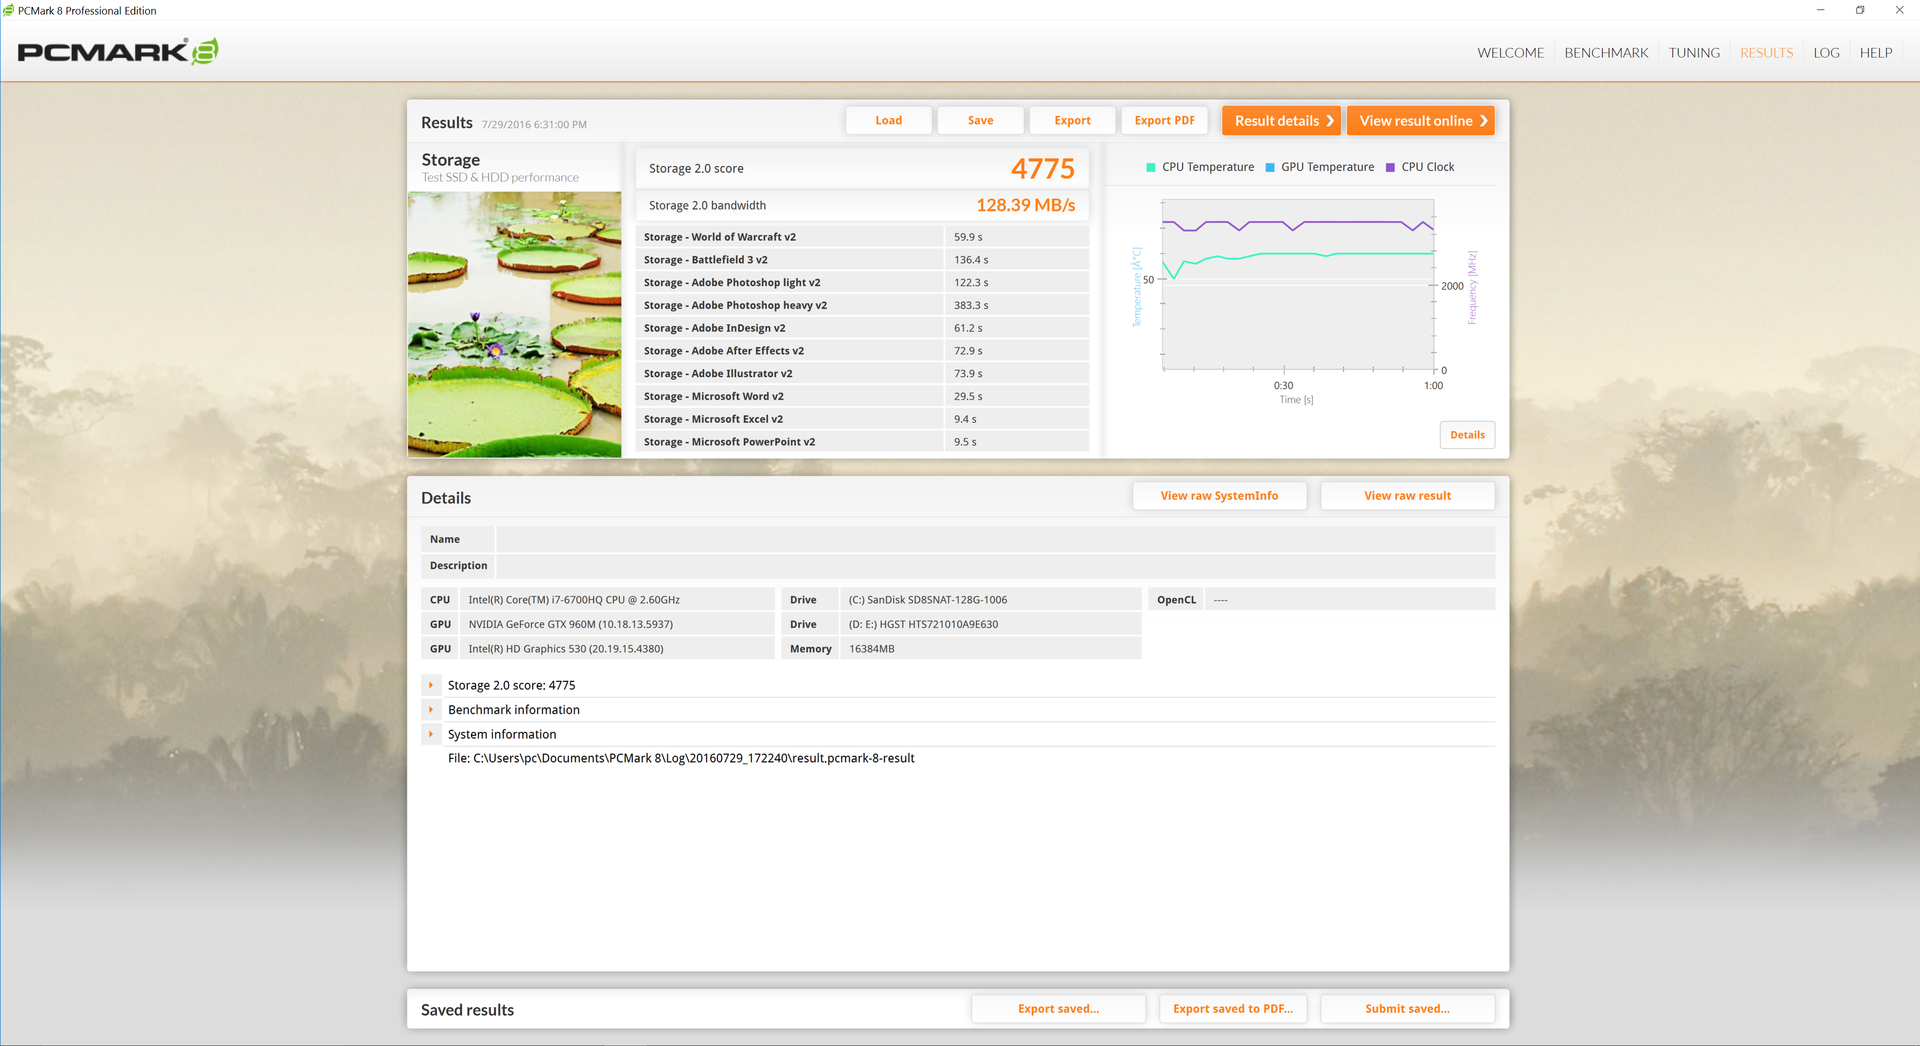Expand the Storage 2.0 score: 4775 section
Image resolution: width=1920 pixels, height=1046 pixels.
431,685
